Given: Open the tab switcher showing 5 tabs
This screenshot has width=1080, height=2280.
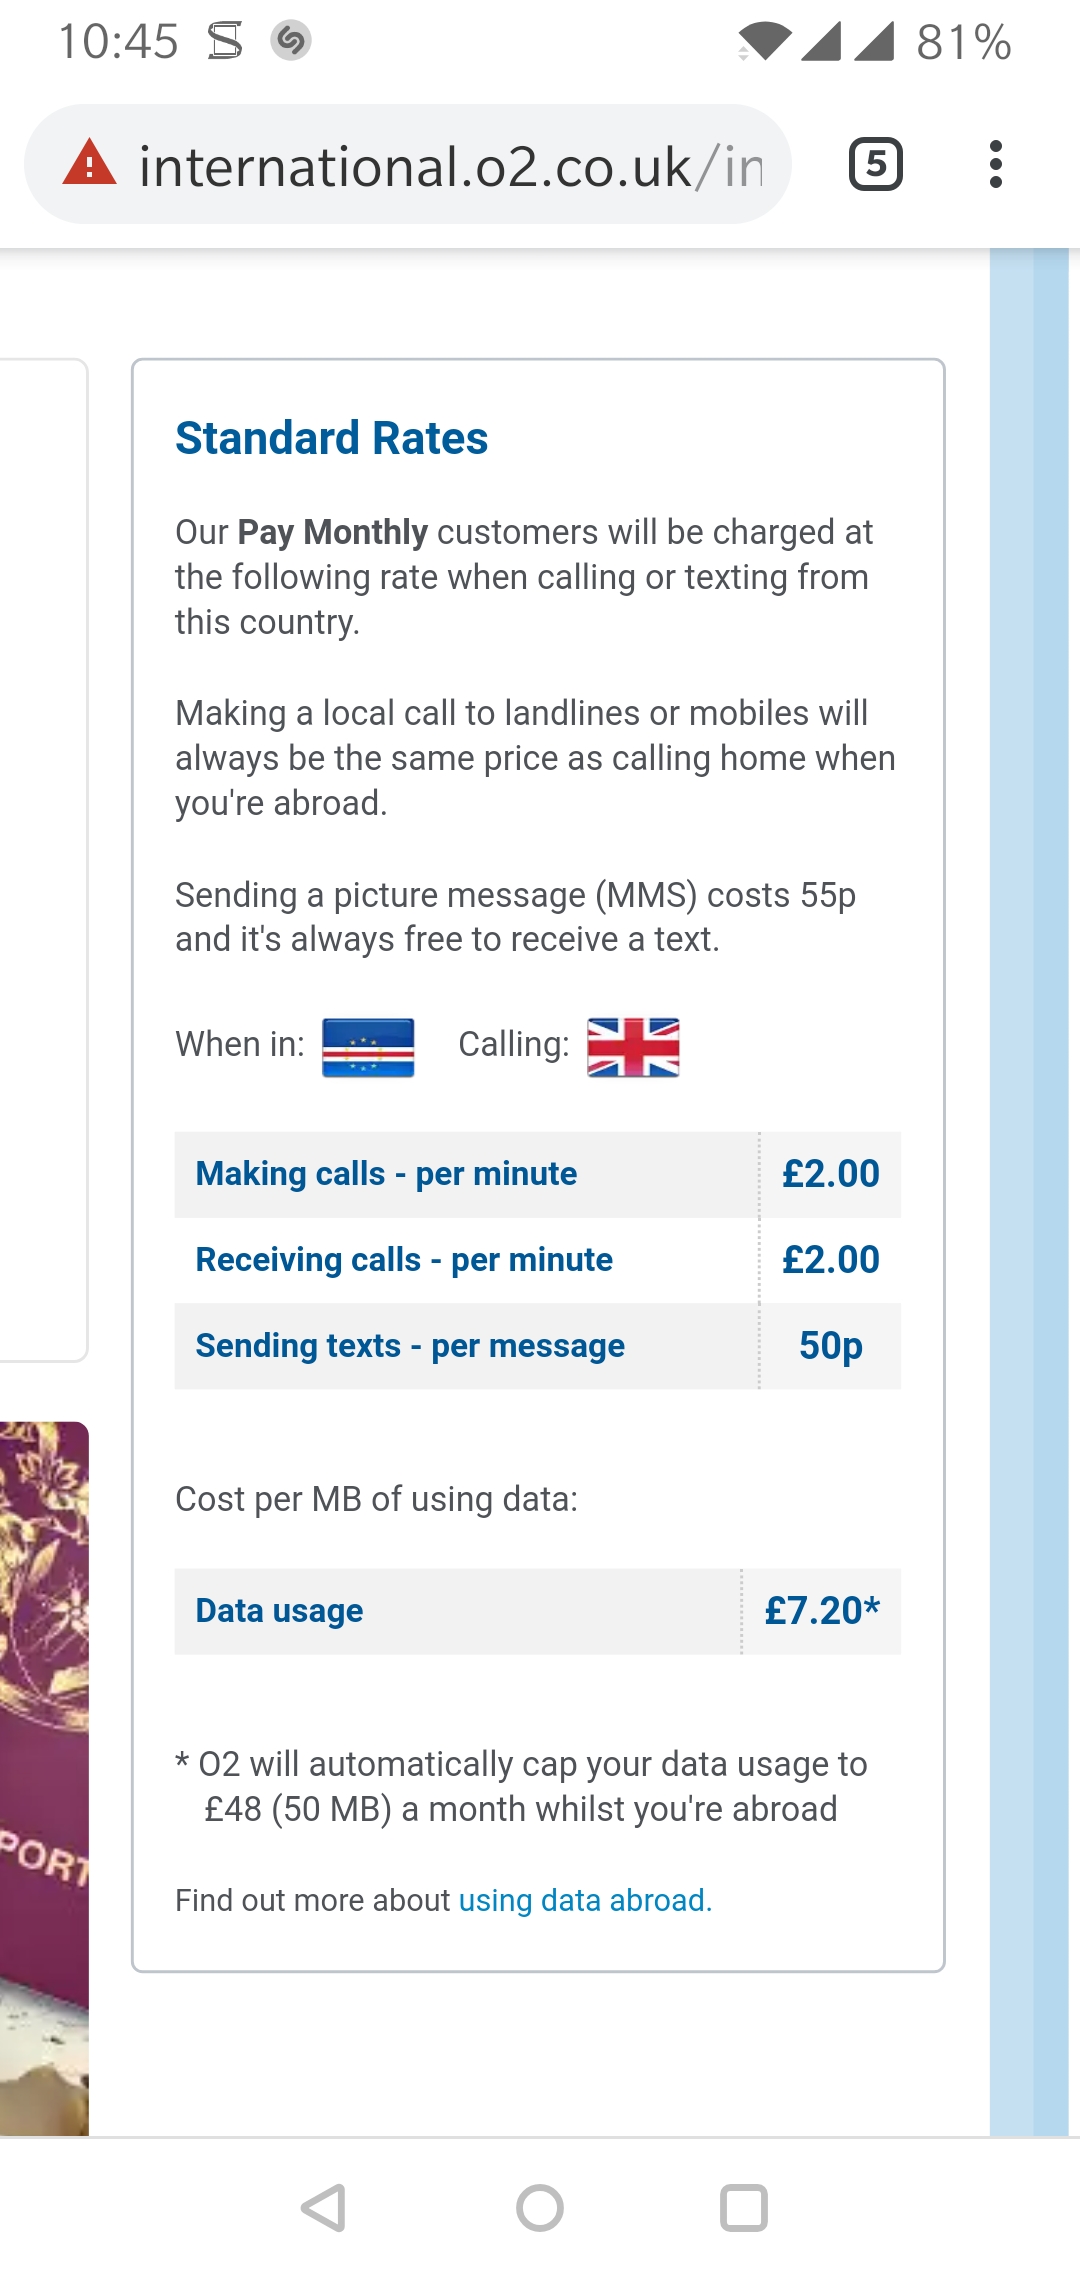Looking at the screenshot, I should [875, 164].
